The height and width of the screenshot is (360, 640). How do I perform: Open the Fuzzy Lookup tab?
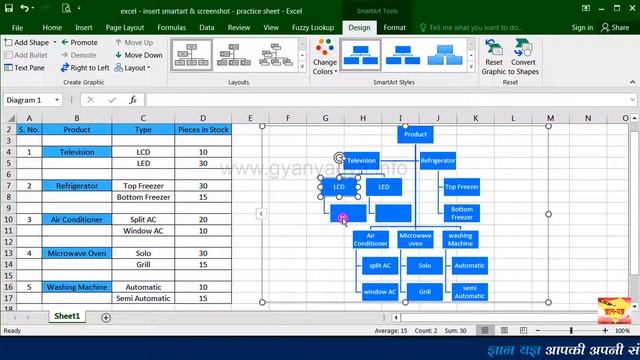pyautogui.click(x=313, y=28)
